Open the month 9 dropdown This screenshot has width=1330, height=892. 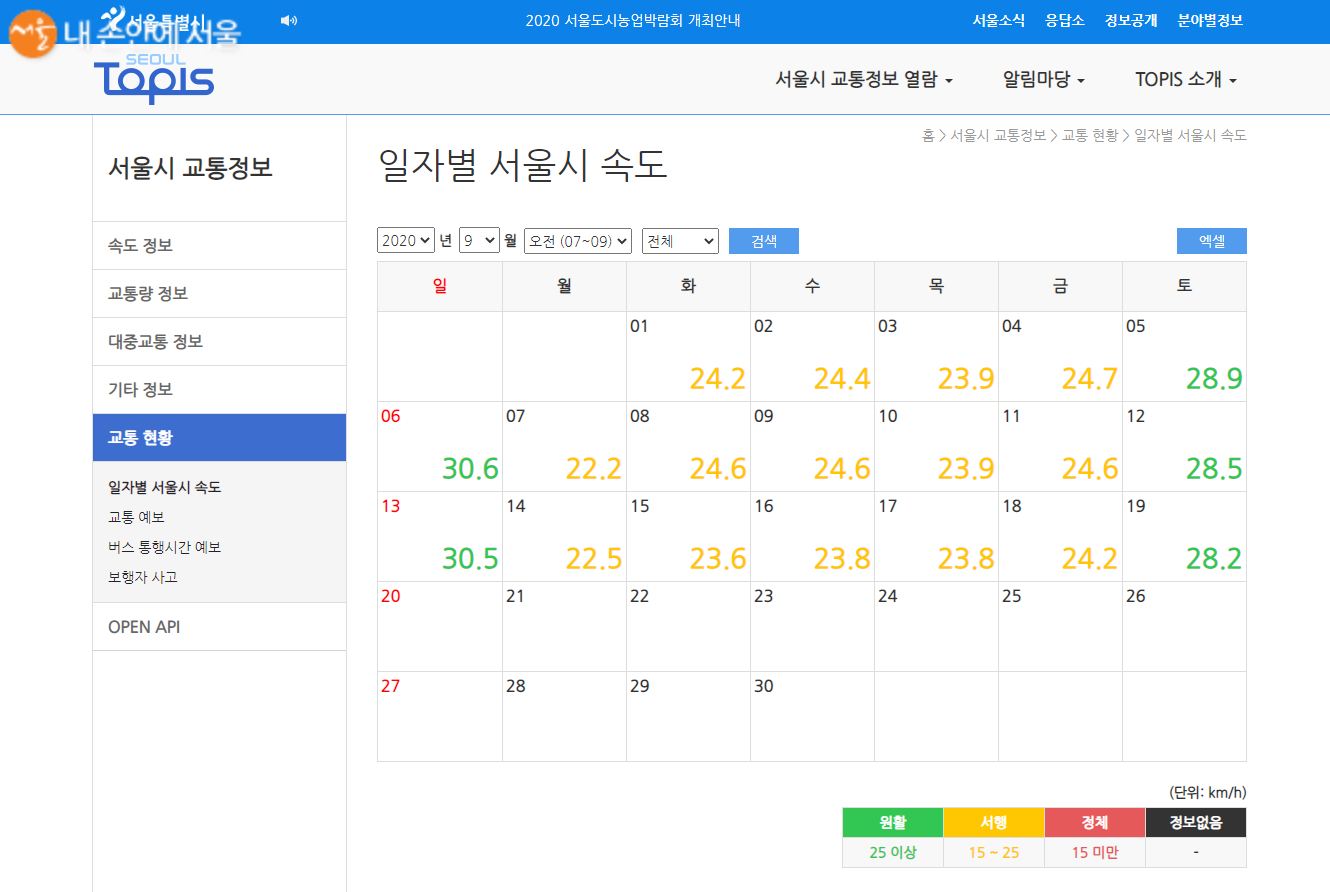[479, 241]
